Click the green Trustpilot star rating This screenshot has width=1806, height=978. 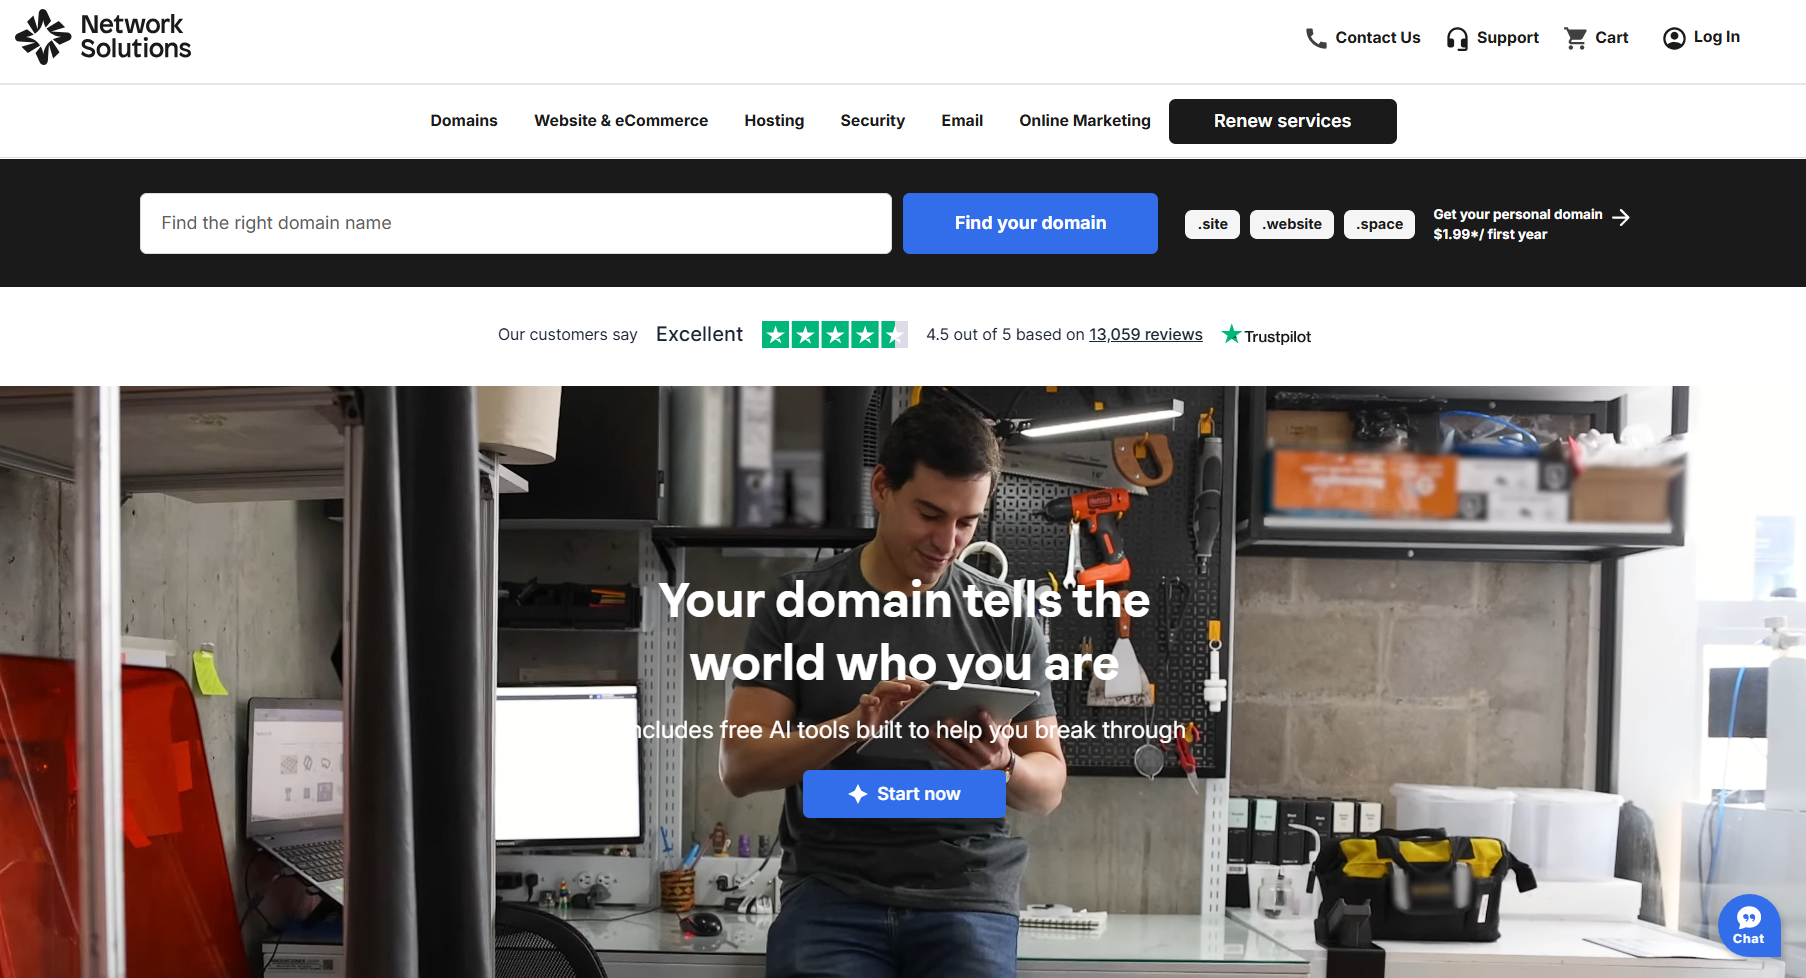[834, 334]
